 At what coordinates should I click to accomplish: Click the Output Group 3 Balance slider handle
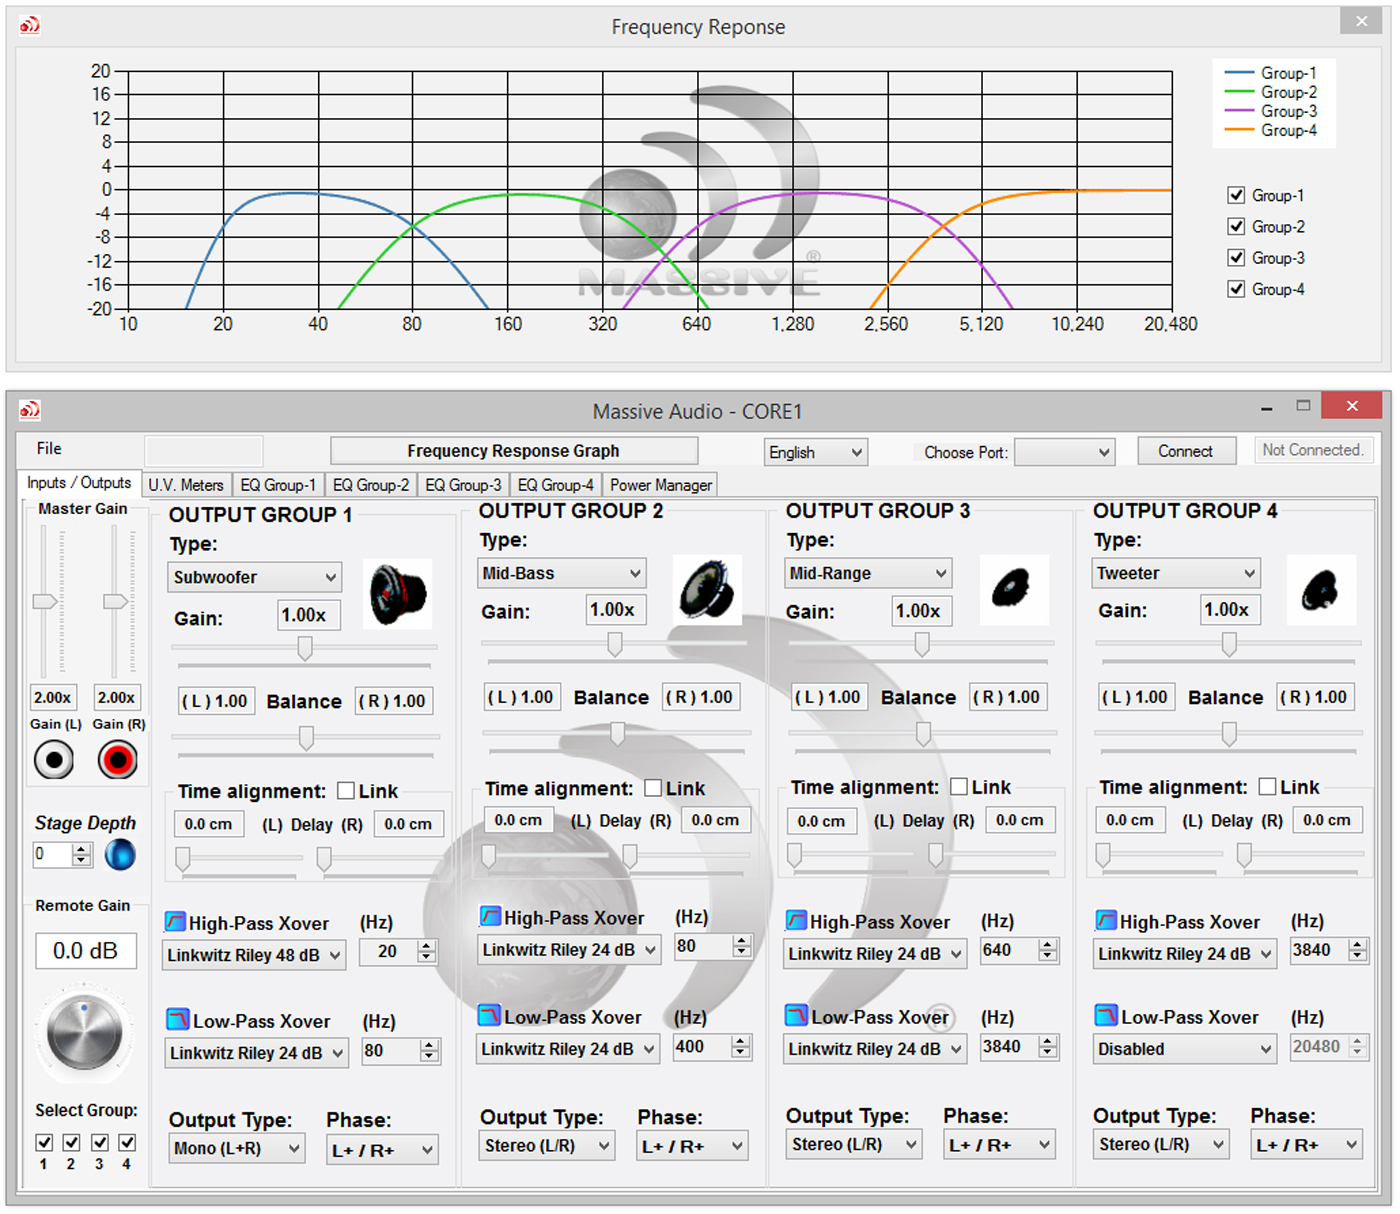(x=923, y=734)
